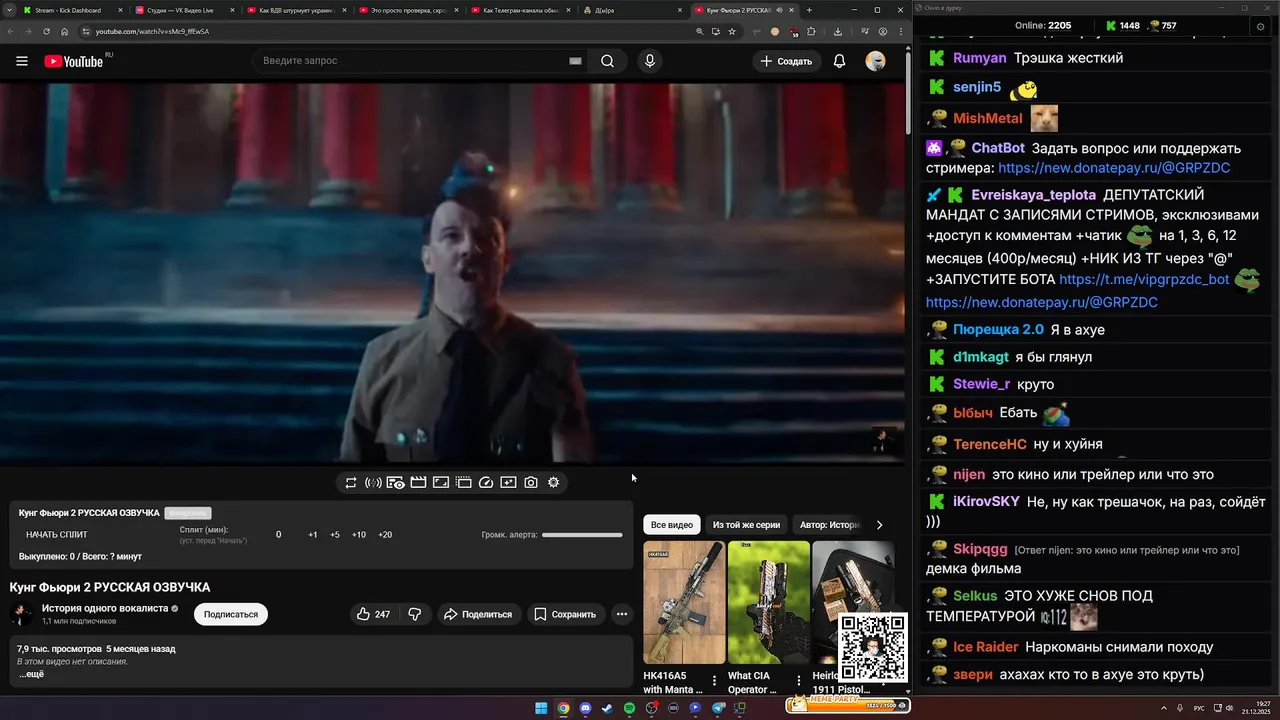
Task: Add +5 minutes to split
Action: tap(335, 535)
